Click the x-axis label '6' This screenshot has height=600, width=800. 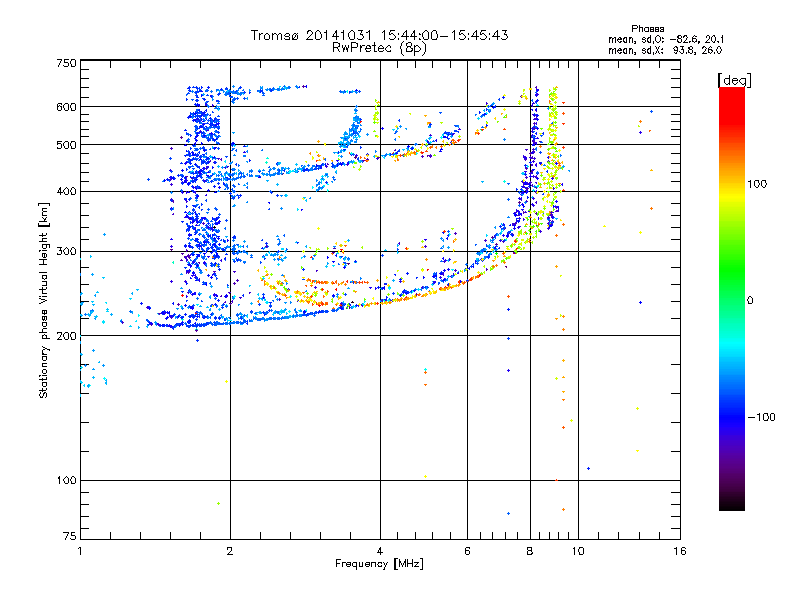point(467,551)
